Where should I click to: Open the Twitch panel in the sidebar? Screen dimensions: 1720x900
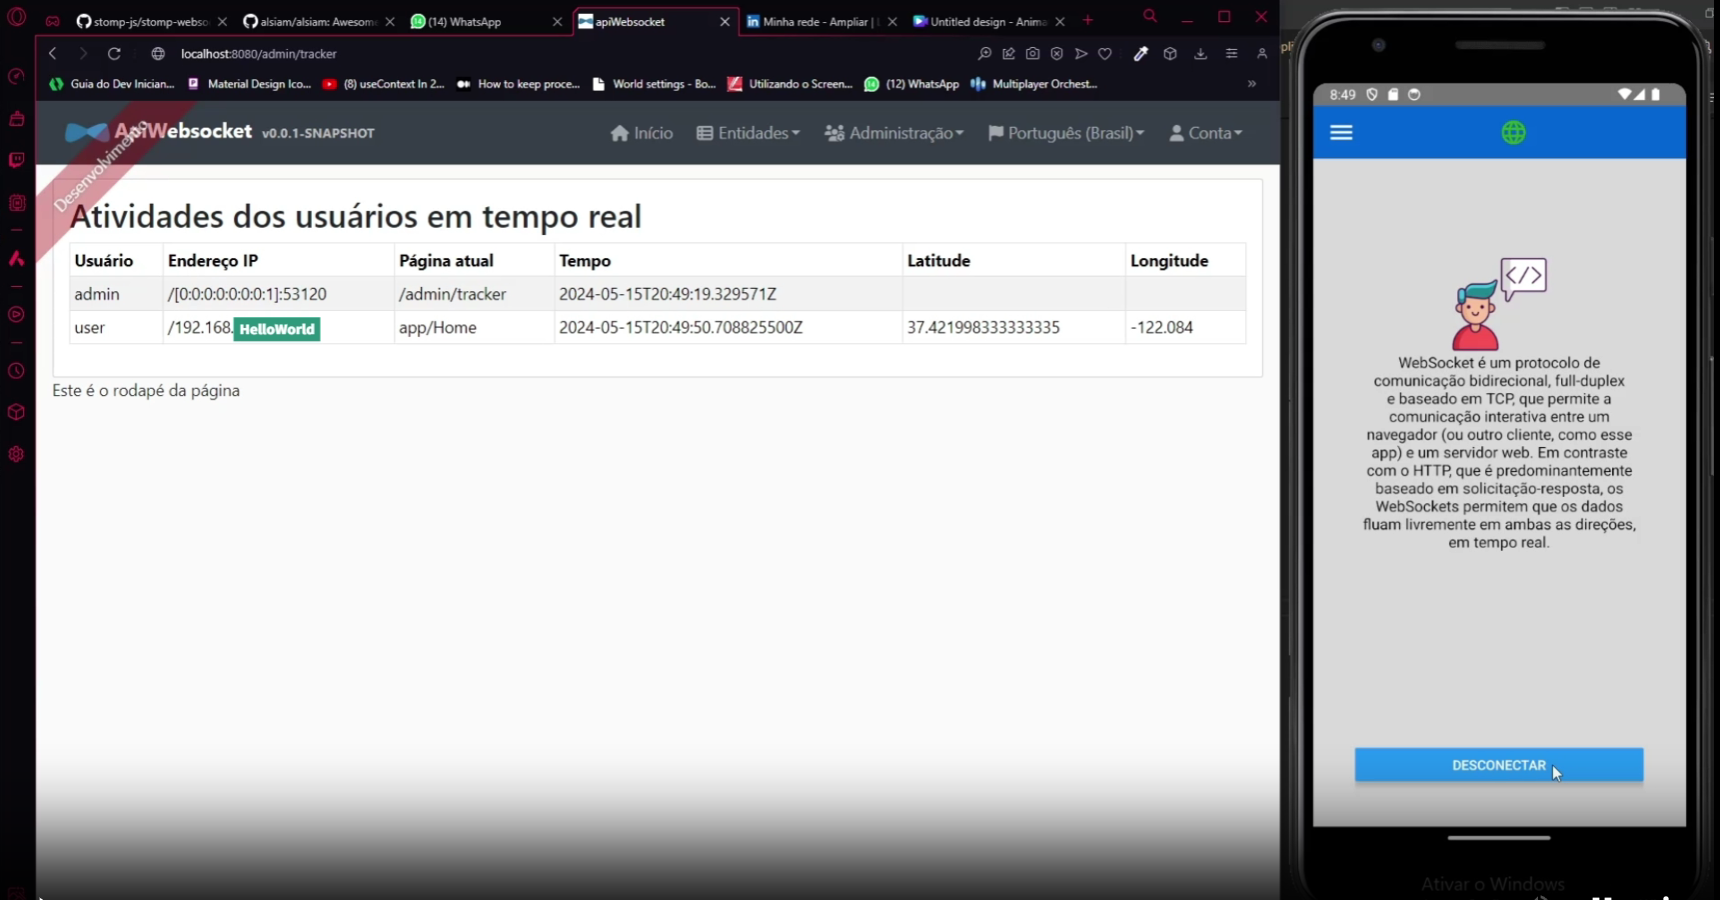[x=17, y=160]
